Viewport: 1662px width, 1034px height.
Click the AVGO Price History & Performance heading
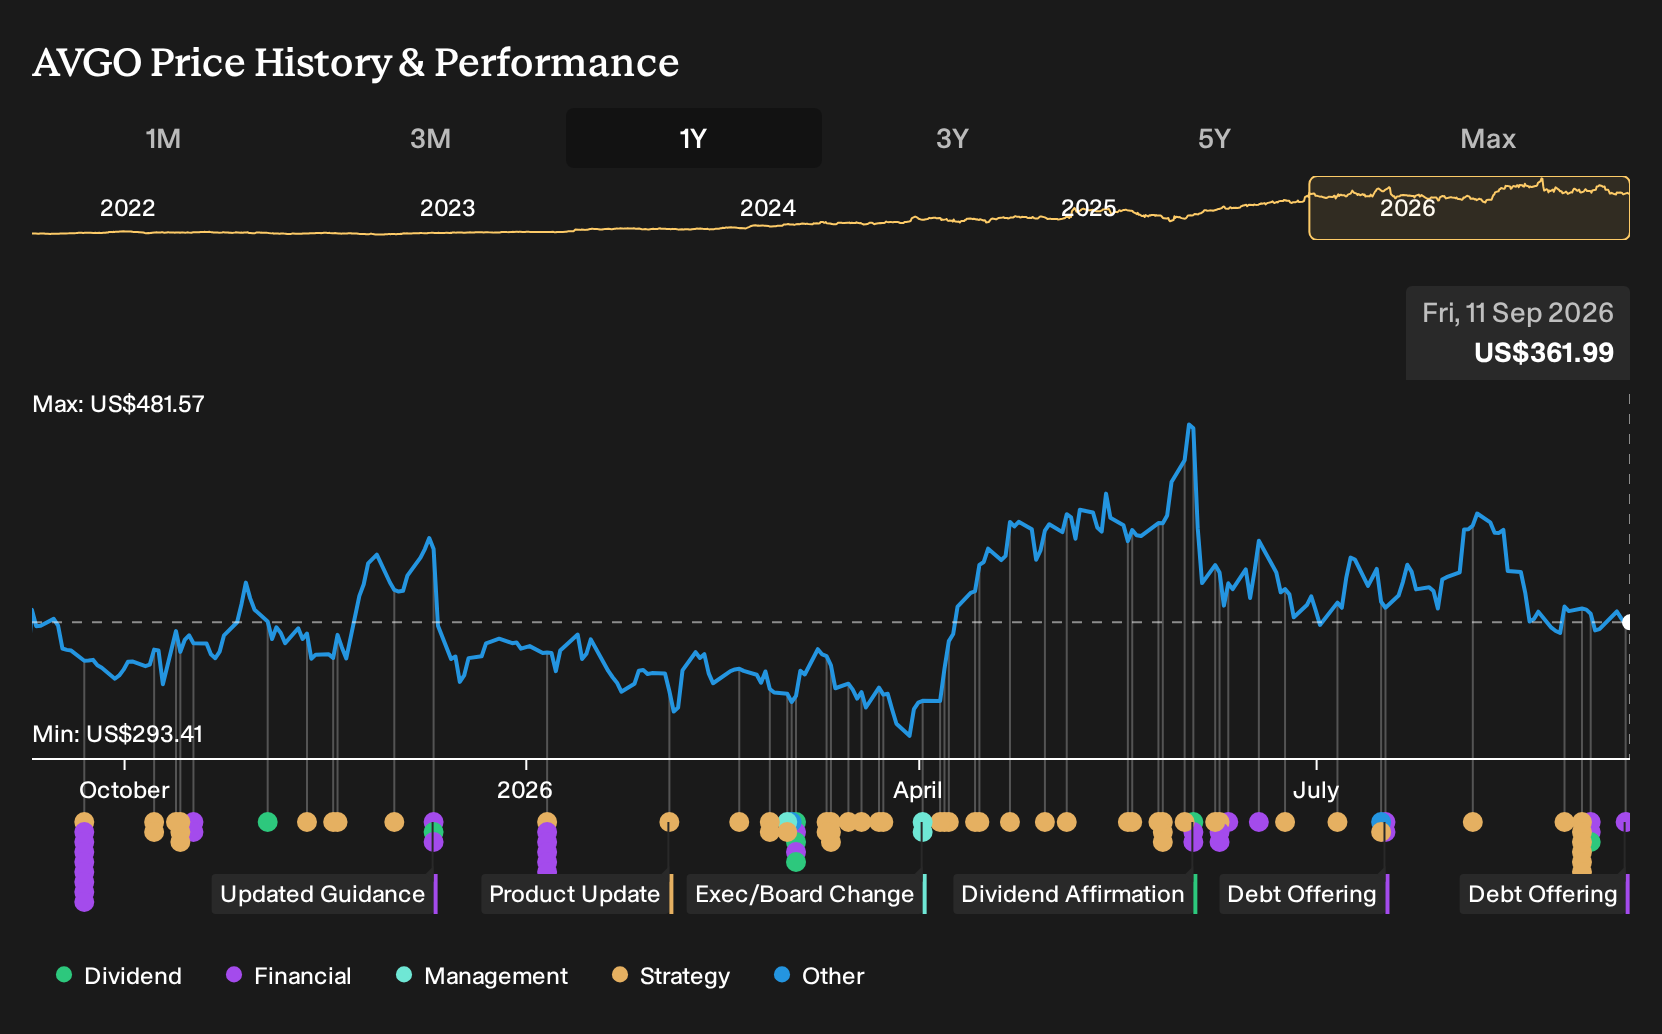355,62
